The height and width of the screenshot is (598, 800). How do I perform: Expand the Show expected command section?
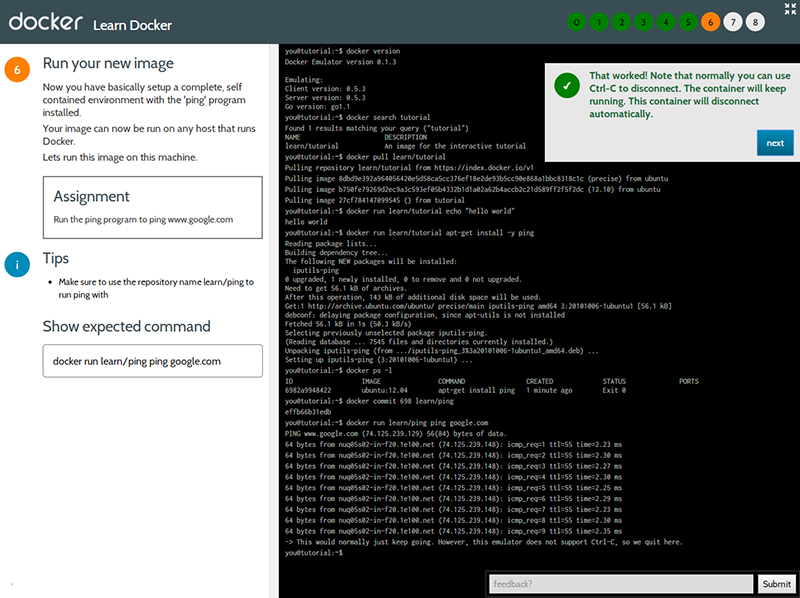tap(127, 326)
